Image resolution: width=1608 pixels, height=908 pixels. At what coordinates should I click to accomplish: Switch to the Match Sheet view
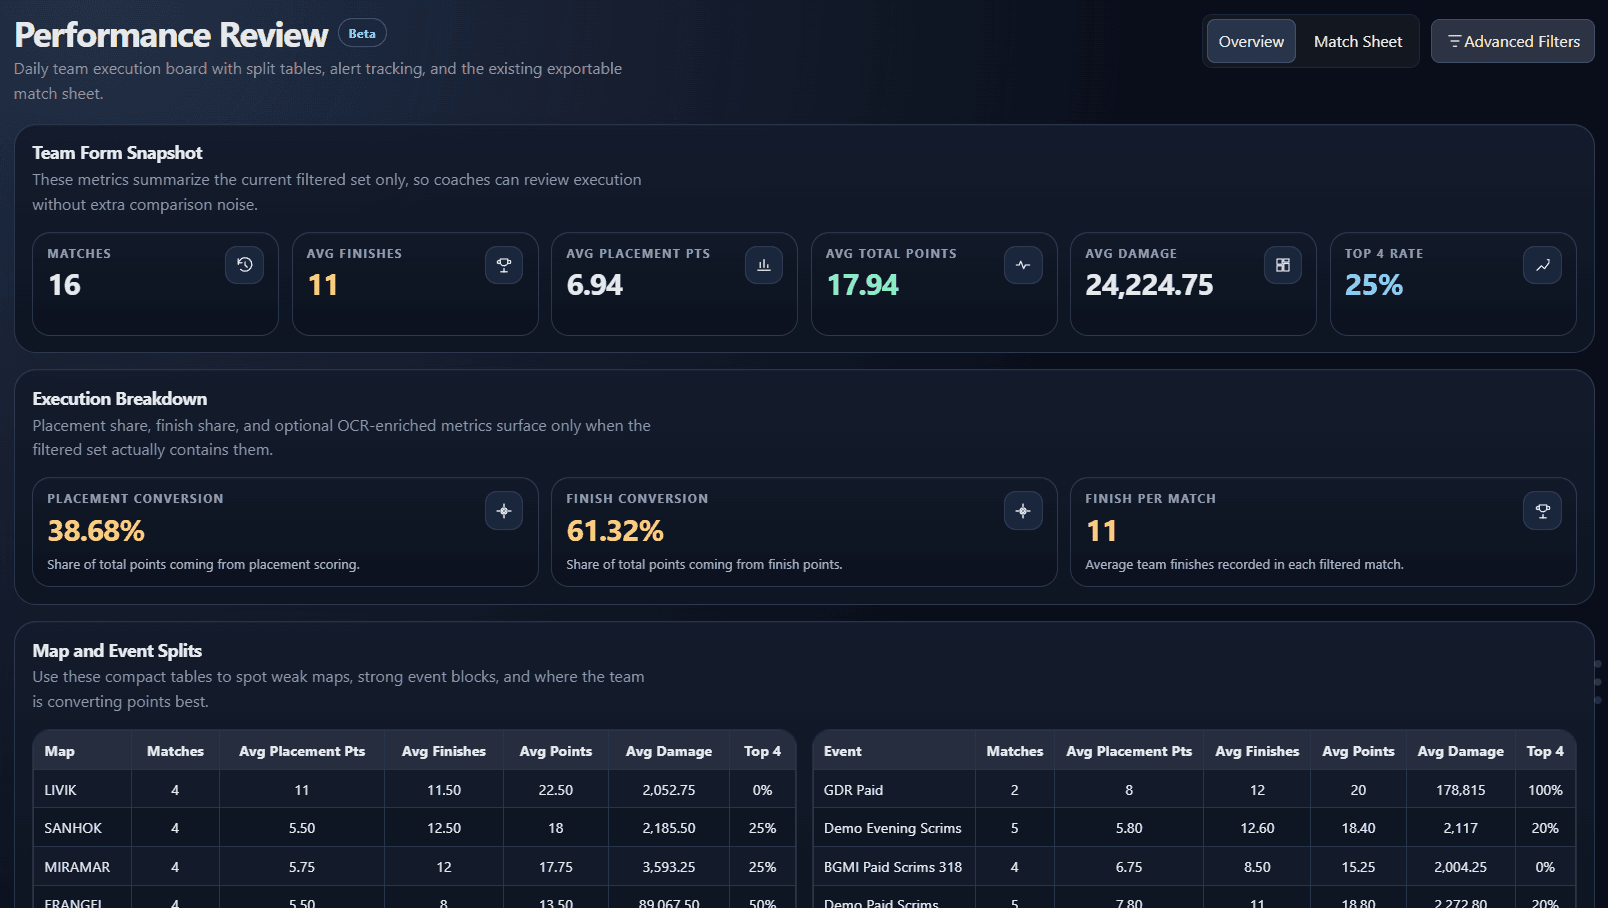click(x=1358, y=41)
